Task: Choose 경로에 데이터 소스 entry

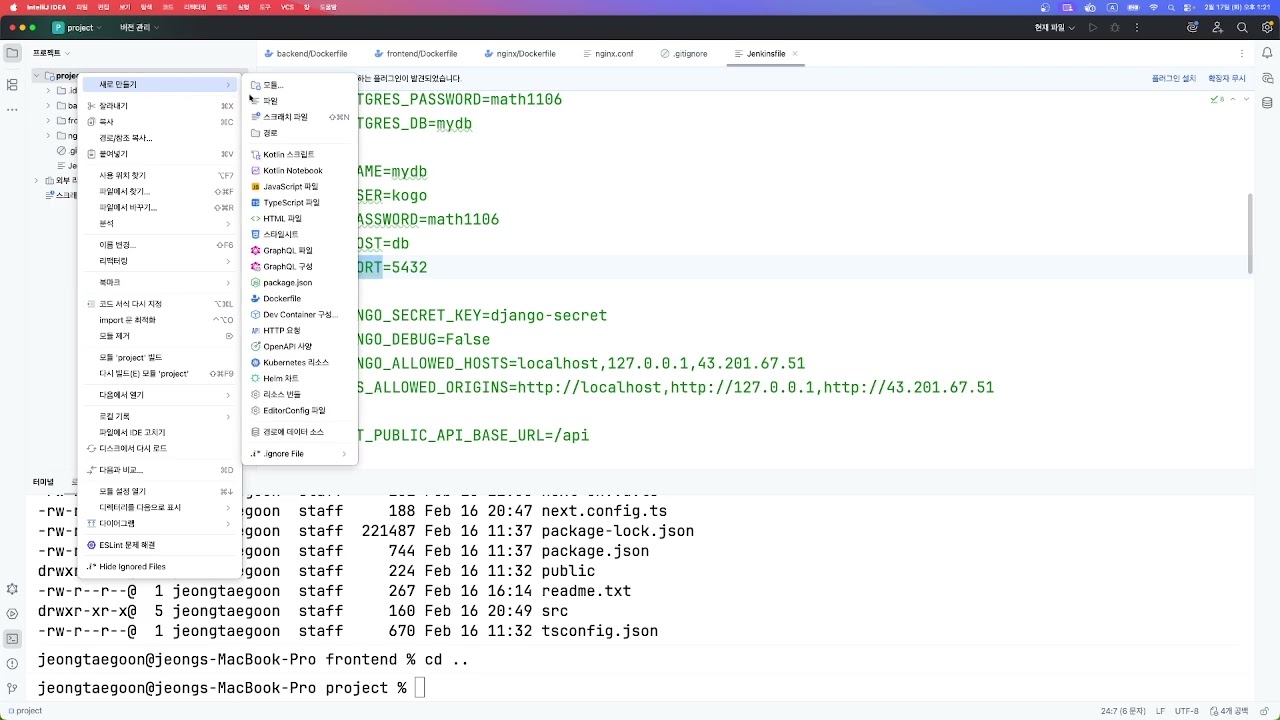Action: 300,432
